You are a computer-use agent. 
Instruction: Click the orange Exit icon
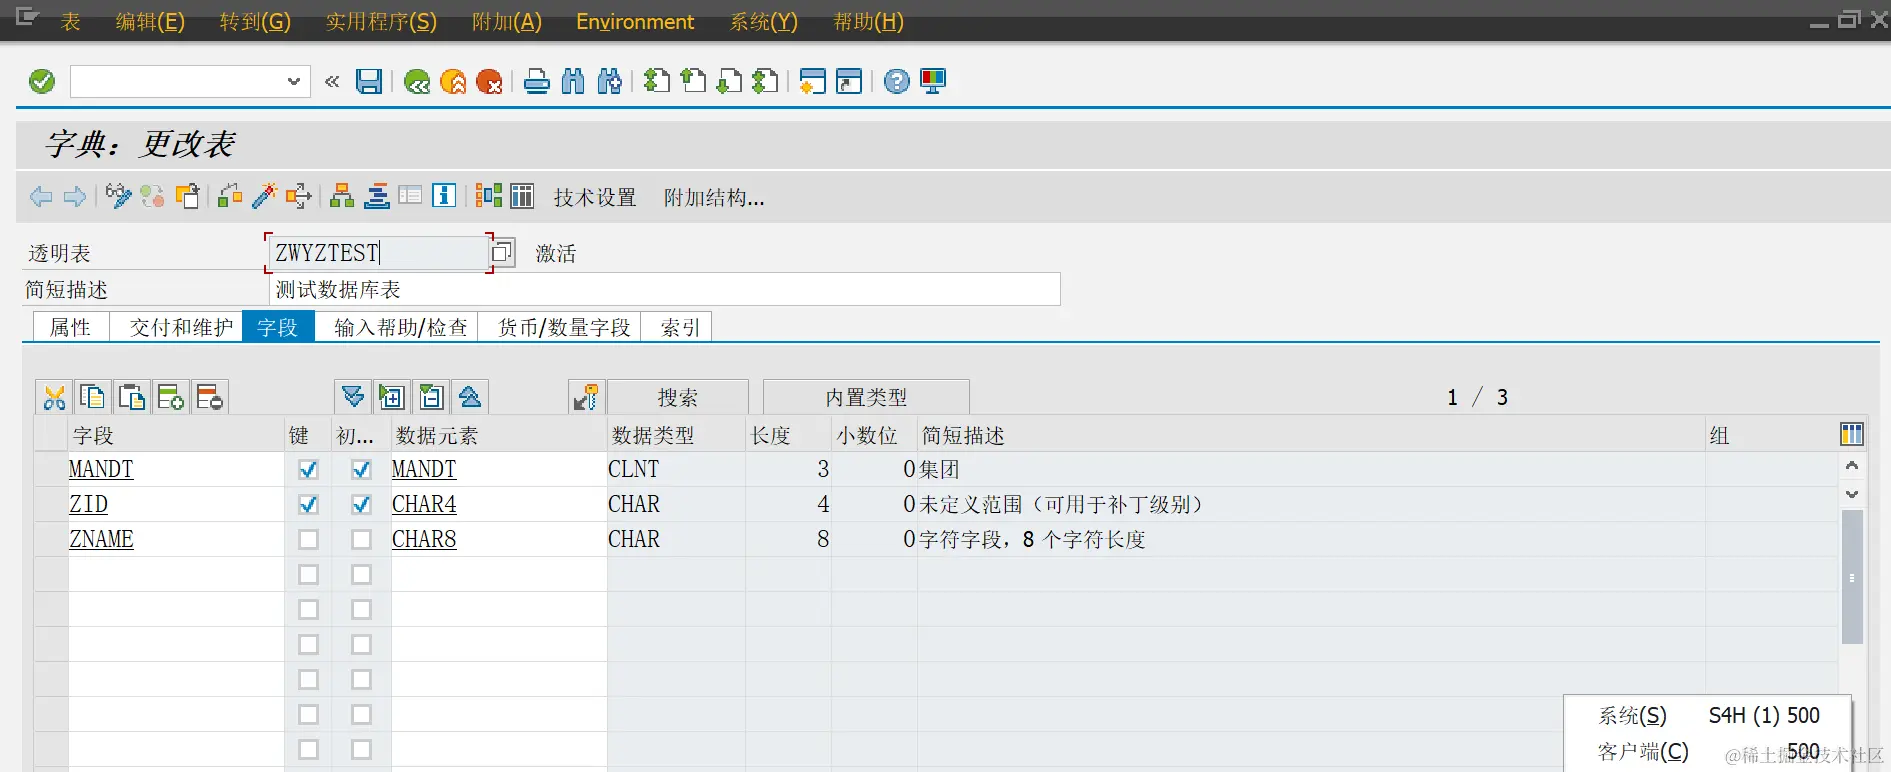(453, 81)
